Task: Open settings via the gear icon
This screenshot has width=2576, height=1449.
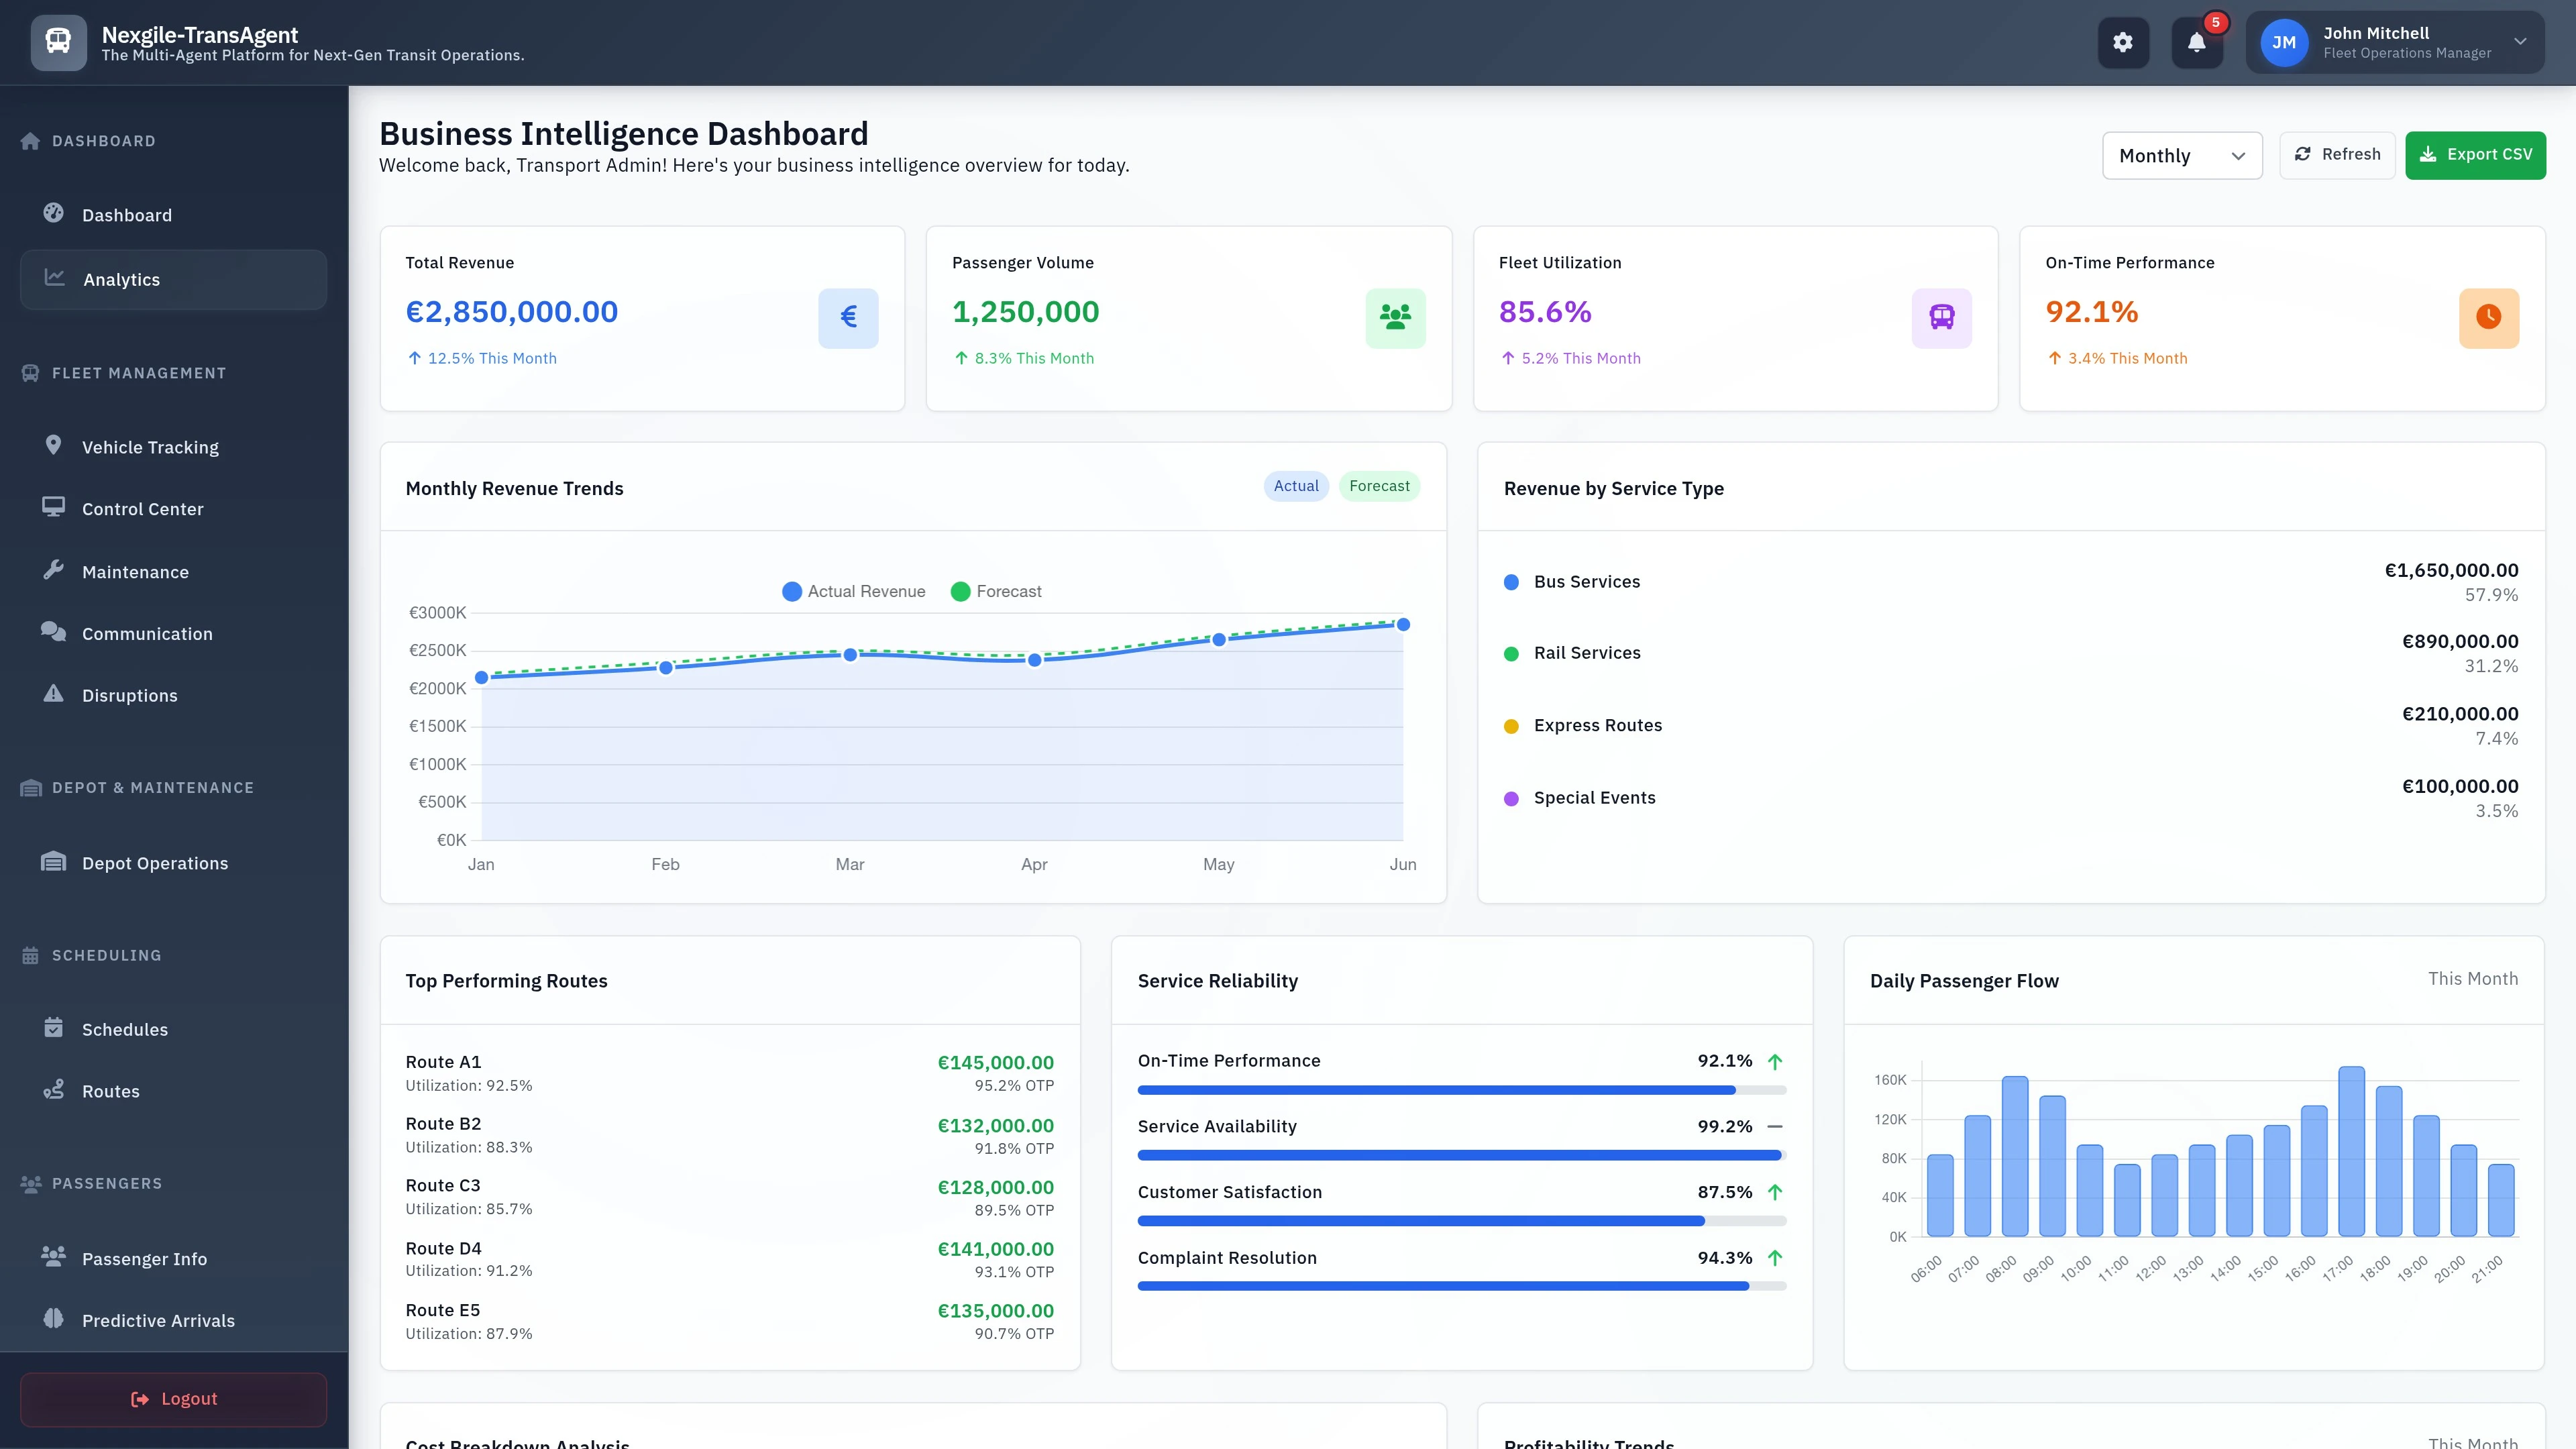Action: [2123, 42]
